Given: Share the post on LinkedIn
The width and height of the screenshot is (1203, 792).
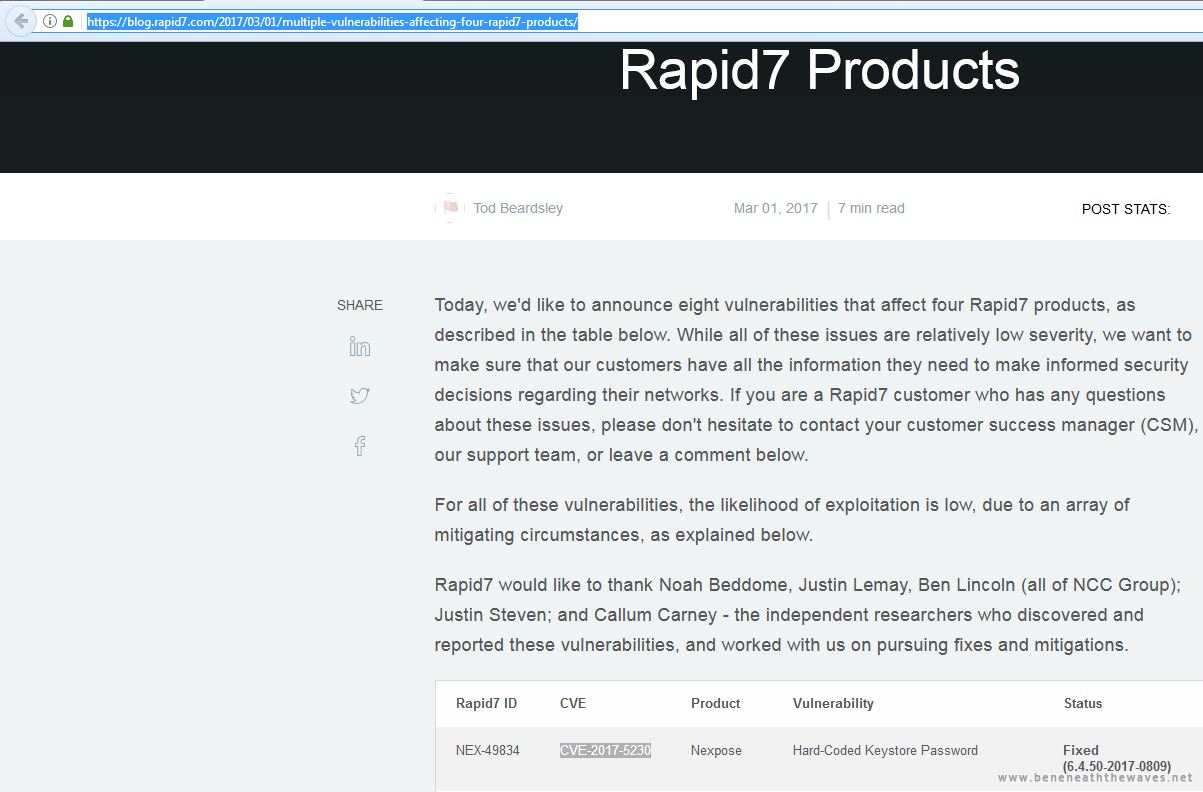Looking at the screenshot, I should click(x=360, y=347).
